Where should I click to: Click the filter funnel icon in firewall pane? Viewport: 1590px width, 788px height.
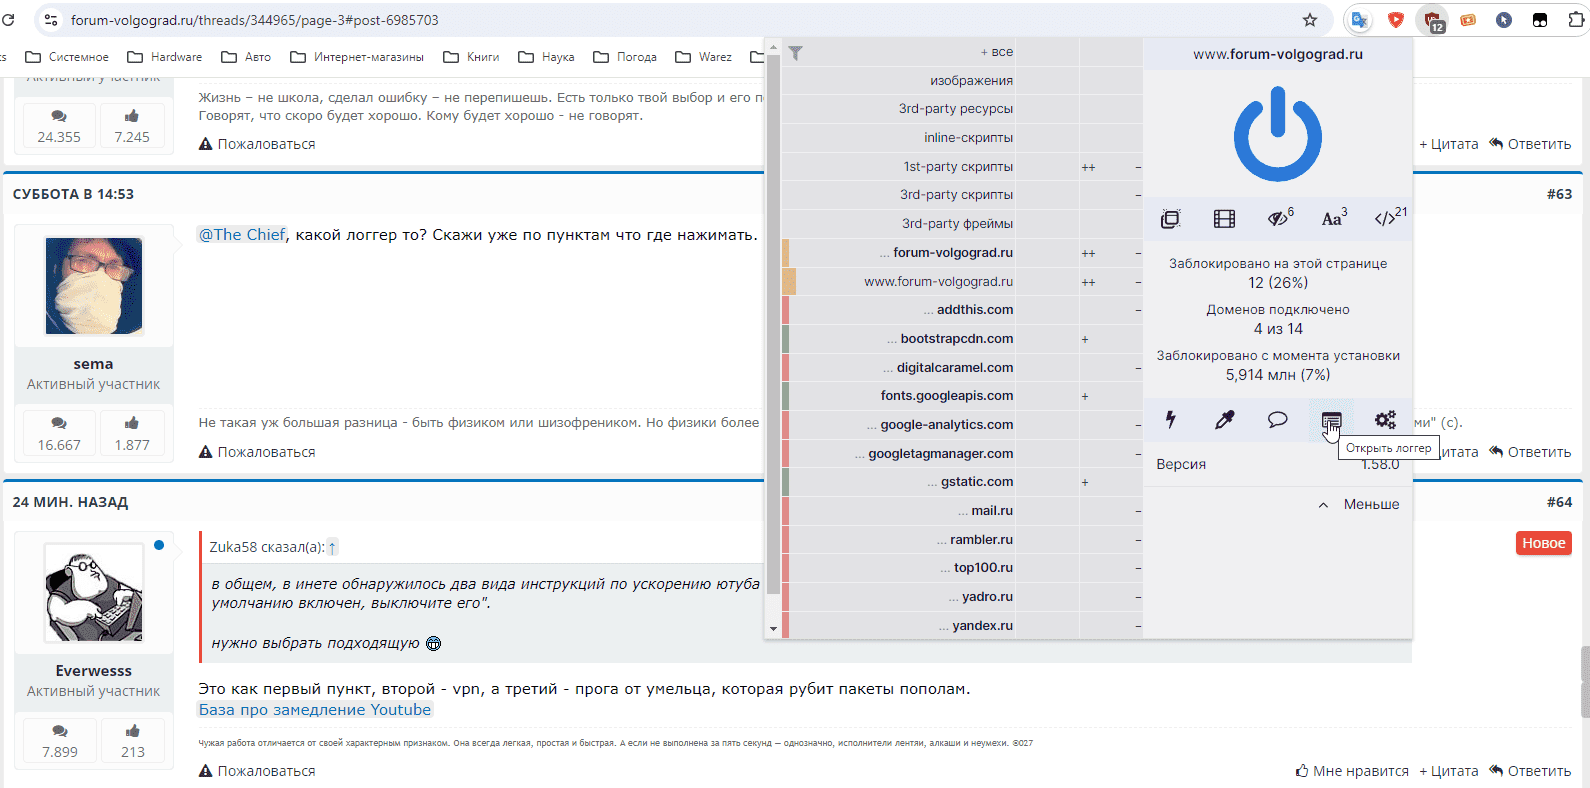(795, 53)
